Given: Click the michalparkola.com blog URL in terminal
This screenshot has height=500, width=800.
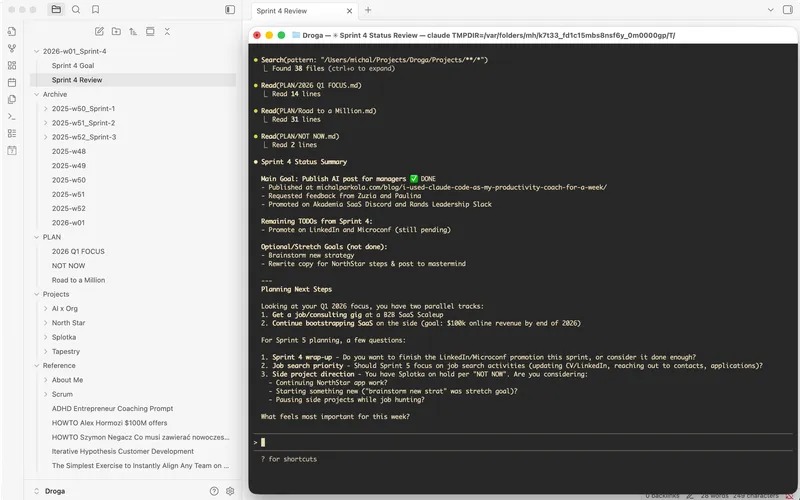Looking at the screenshot, I should [461, 187].
